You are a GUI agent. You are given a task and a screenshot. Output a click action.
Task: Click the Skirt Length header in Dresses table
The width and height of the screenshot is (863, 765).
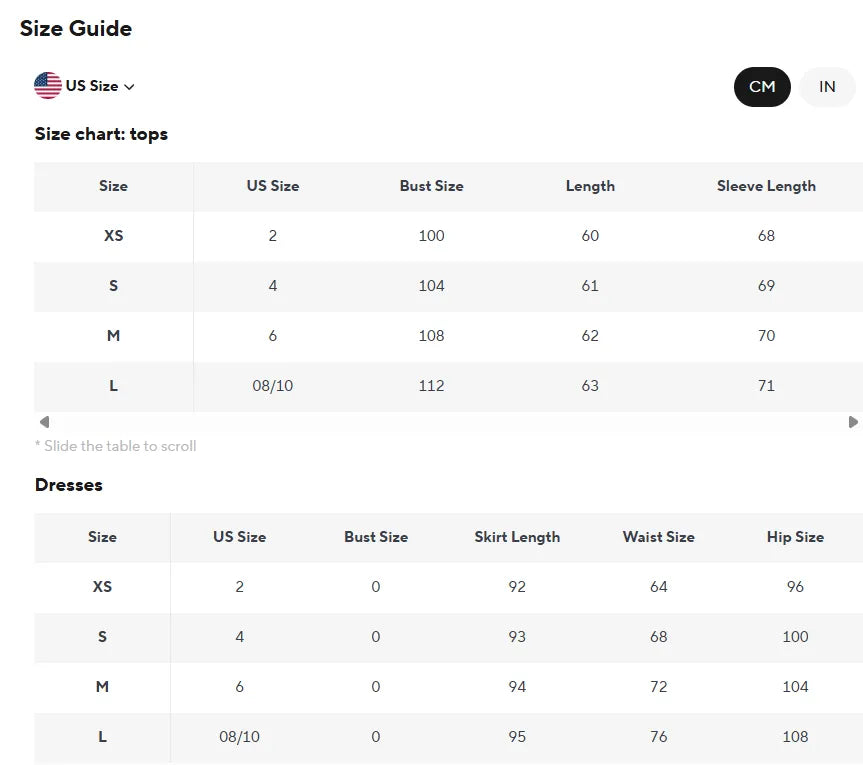click(517, 537)
